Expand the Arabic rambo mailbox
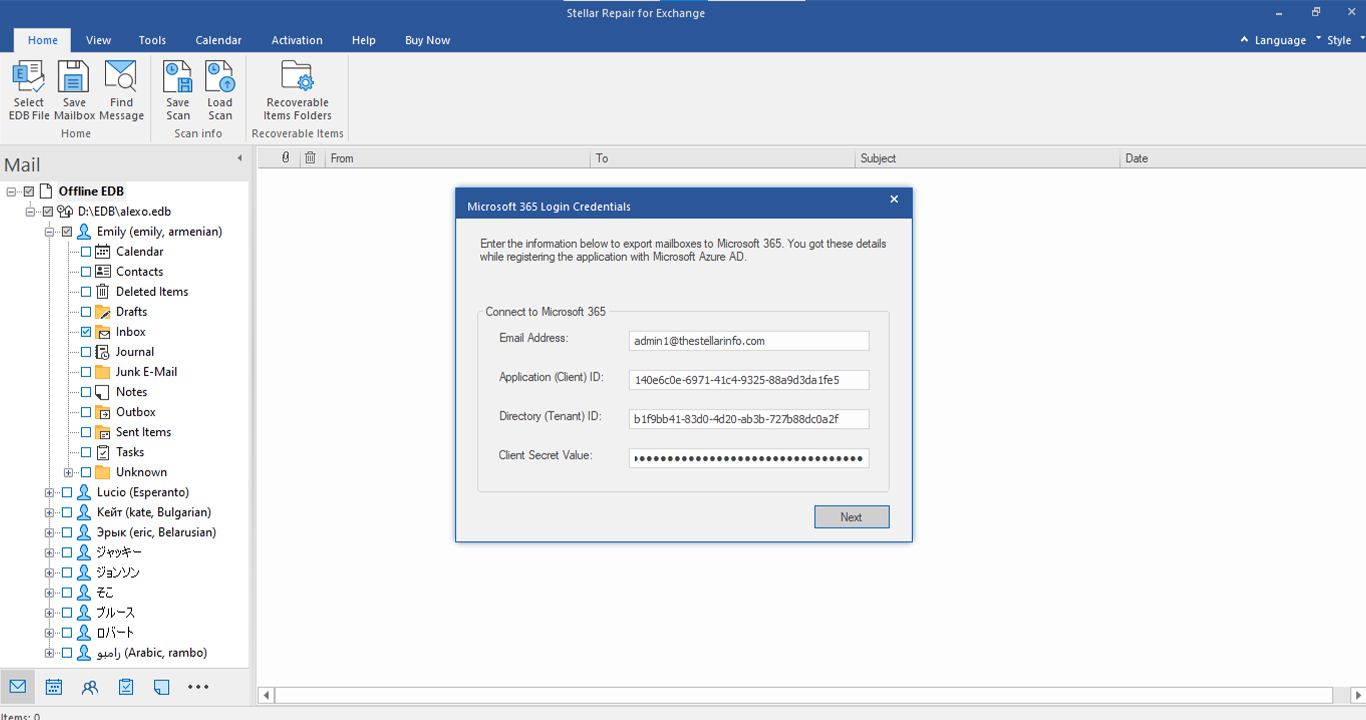 pos(49,653)
